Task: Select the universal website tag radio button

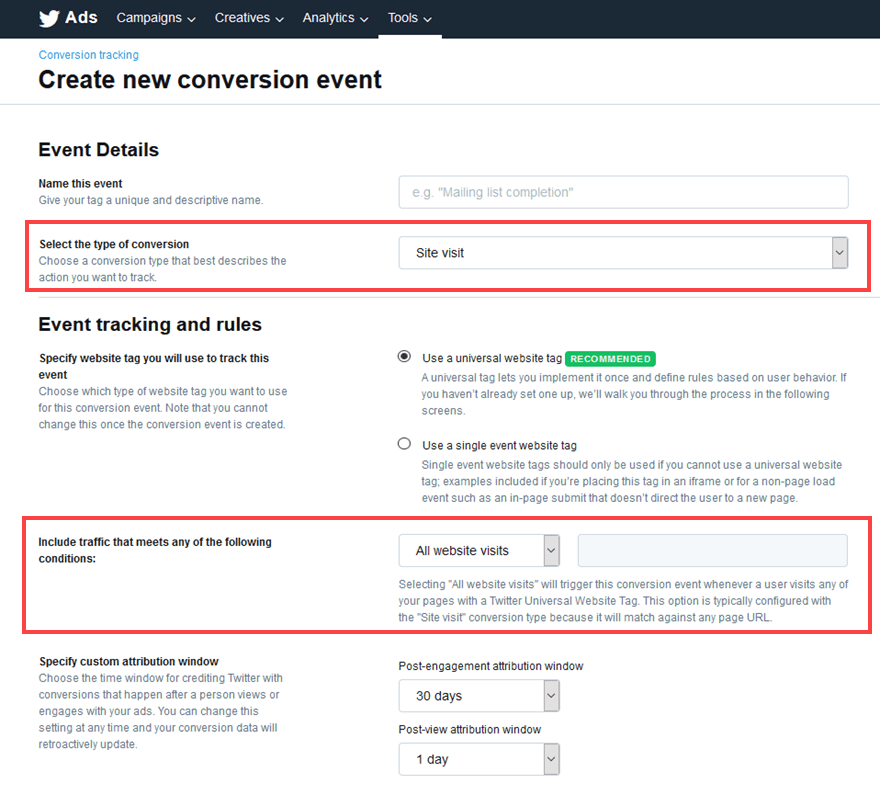Action: [404, 357]
